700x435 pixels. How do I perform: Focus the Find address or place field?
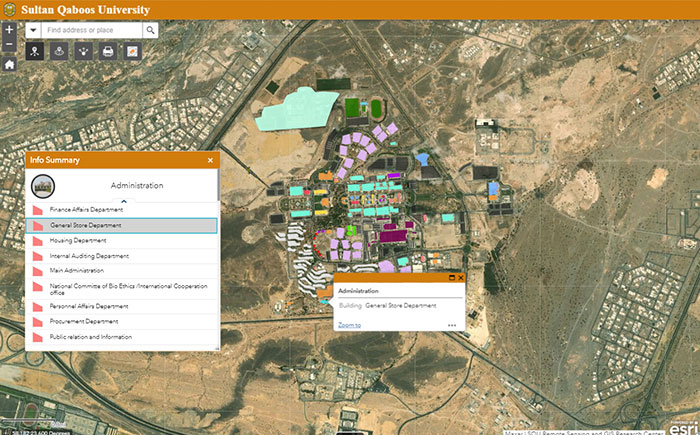92,30
